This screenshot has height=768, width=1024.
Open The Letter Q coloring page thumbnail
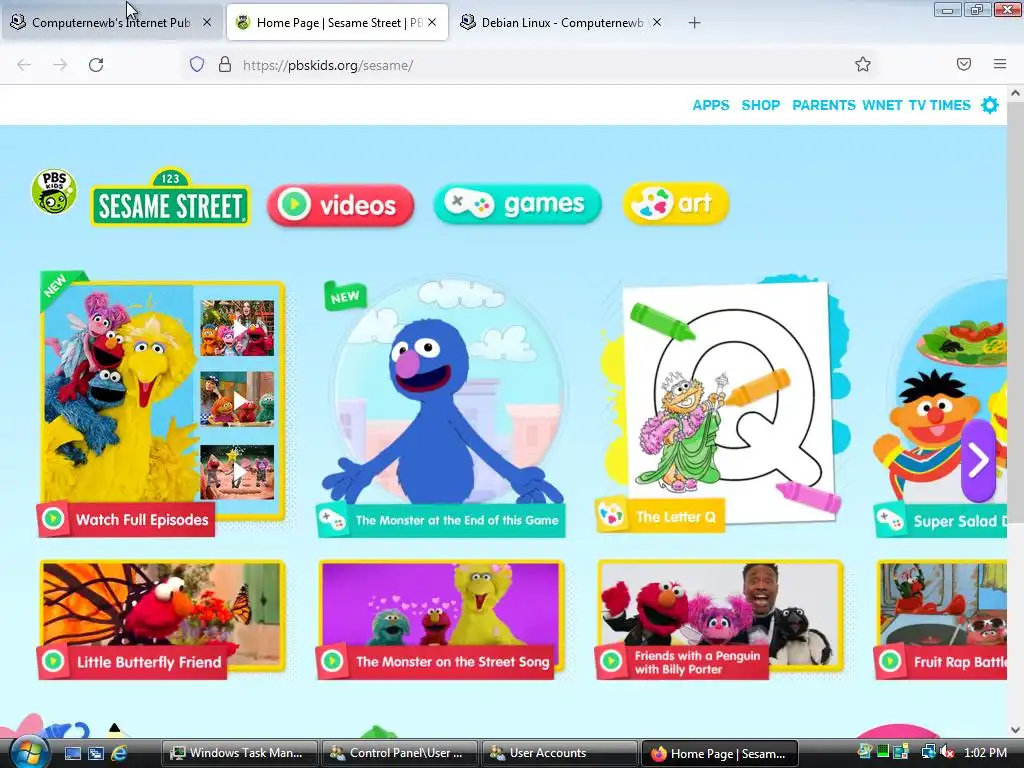click(x=728, y=400)
